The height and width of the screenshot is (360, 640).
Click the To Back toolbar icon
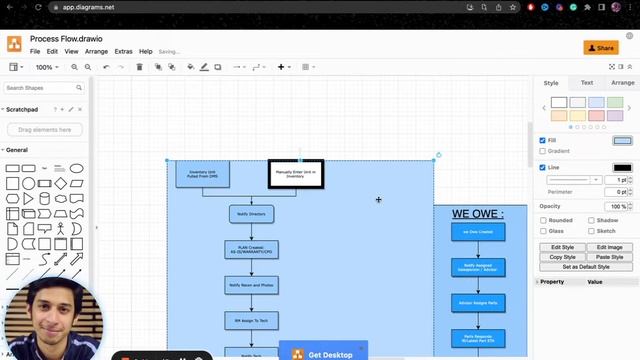coord(172,67)
